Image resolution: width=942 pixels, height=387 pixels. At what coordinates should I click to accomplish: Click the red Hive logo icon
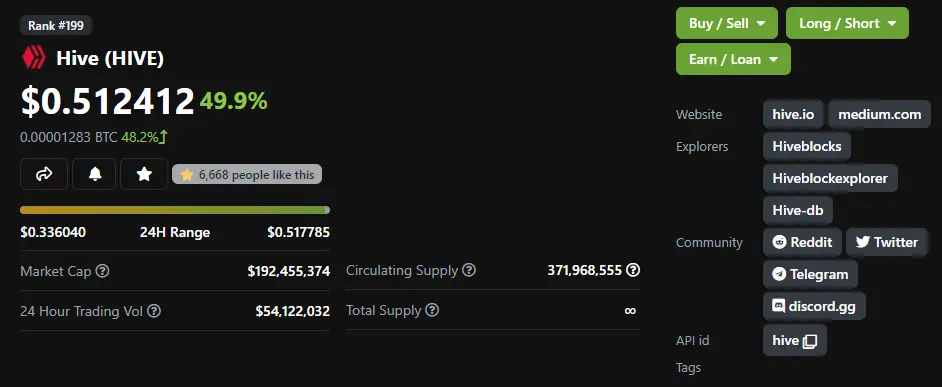(34, 58)
